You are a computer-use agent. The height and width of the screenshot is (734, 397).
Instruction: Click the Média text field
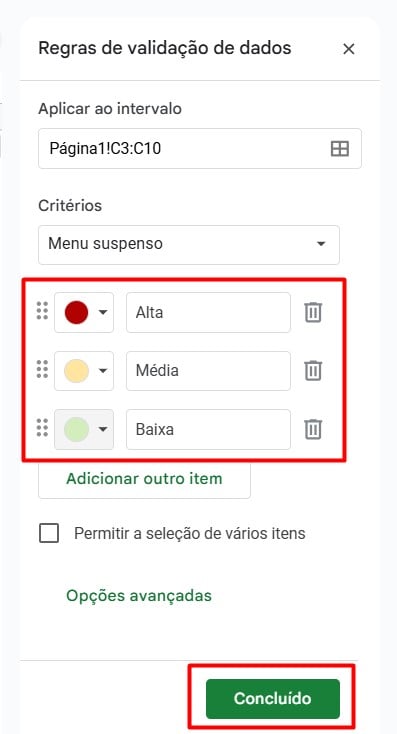tap(208, 371)
